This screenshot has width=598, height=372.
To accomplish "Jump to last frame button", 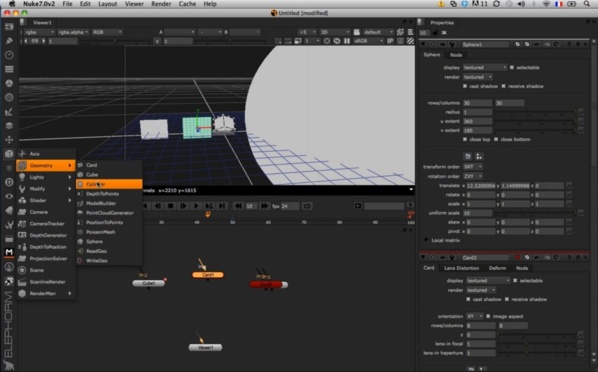I will (222, 206).
